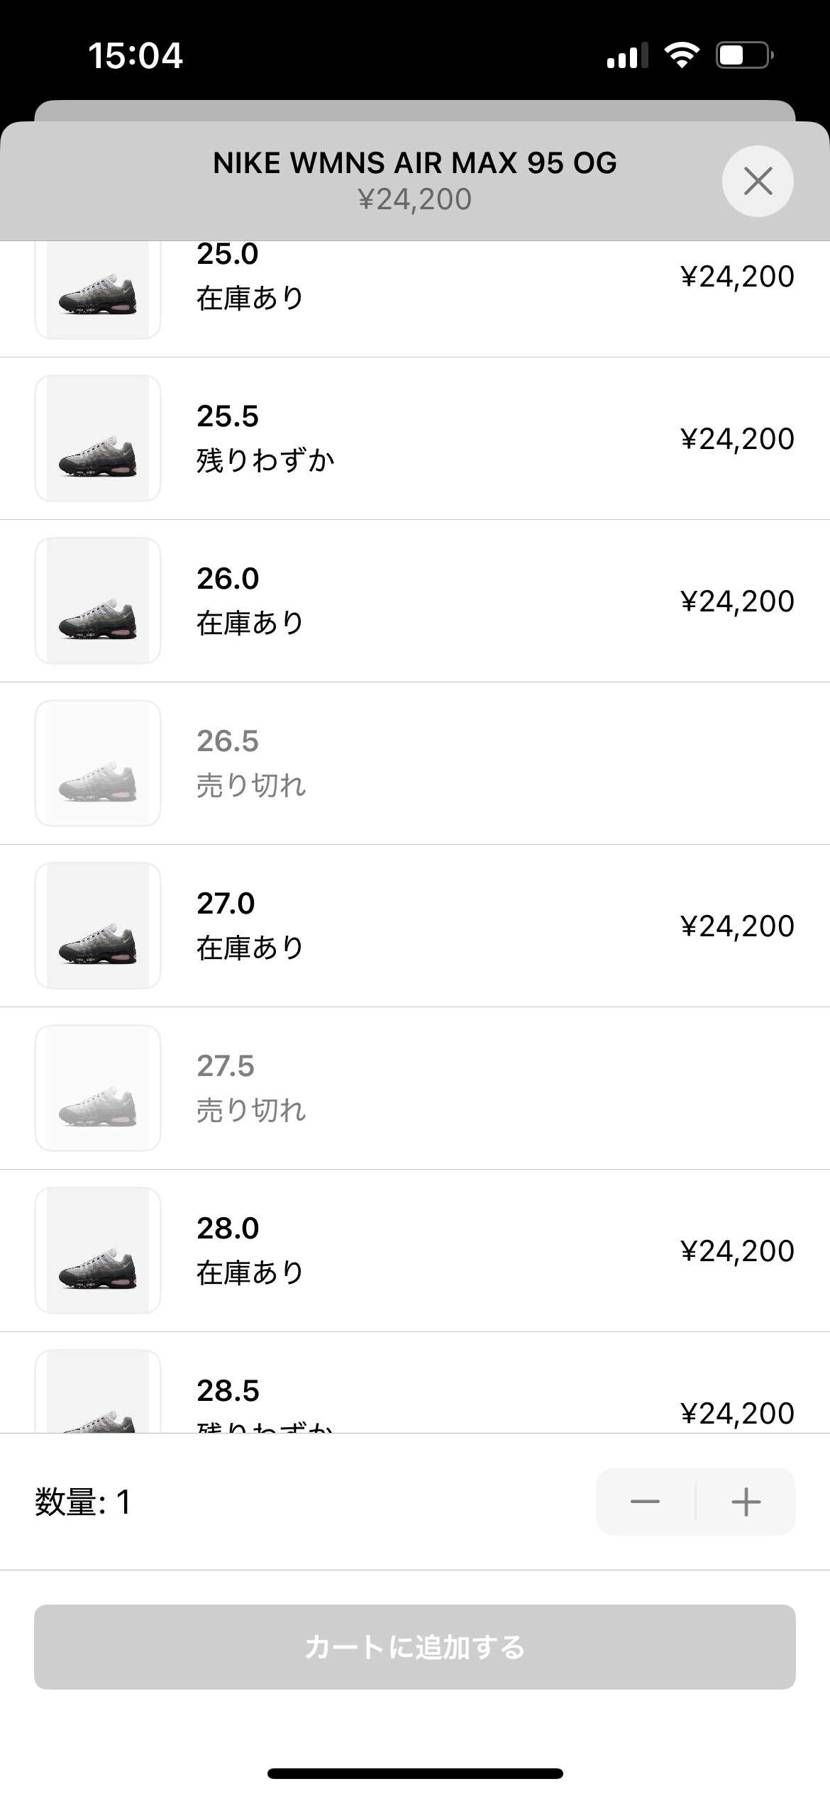The height and width of the screenshot is (1796, 830).
Task: Choose size 26.0 在庫あり
Action: pos(414,600)
